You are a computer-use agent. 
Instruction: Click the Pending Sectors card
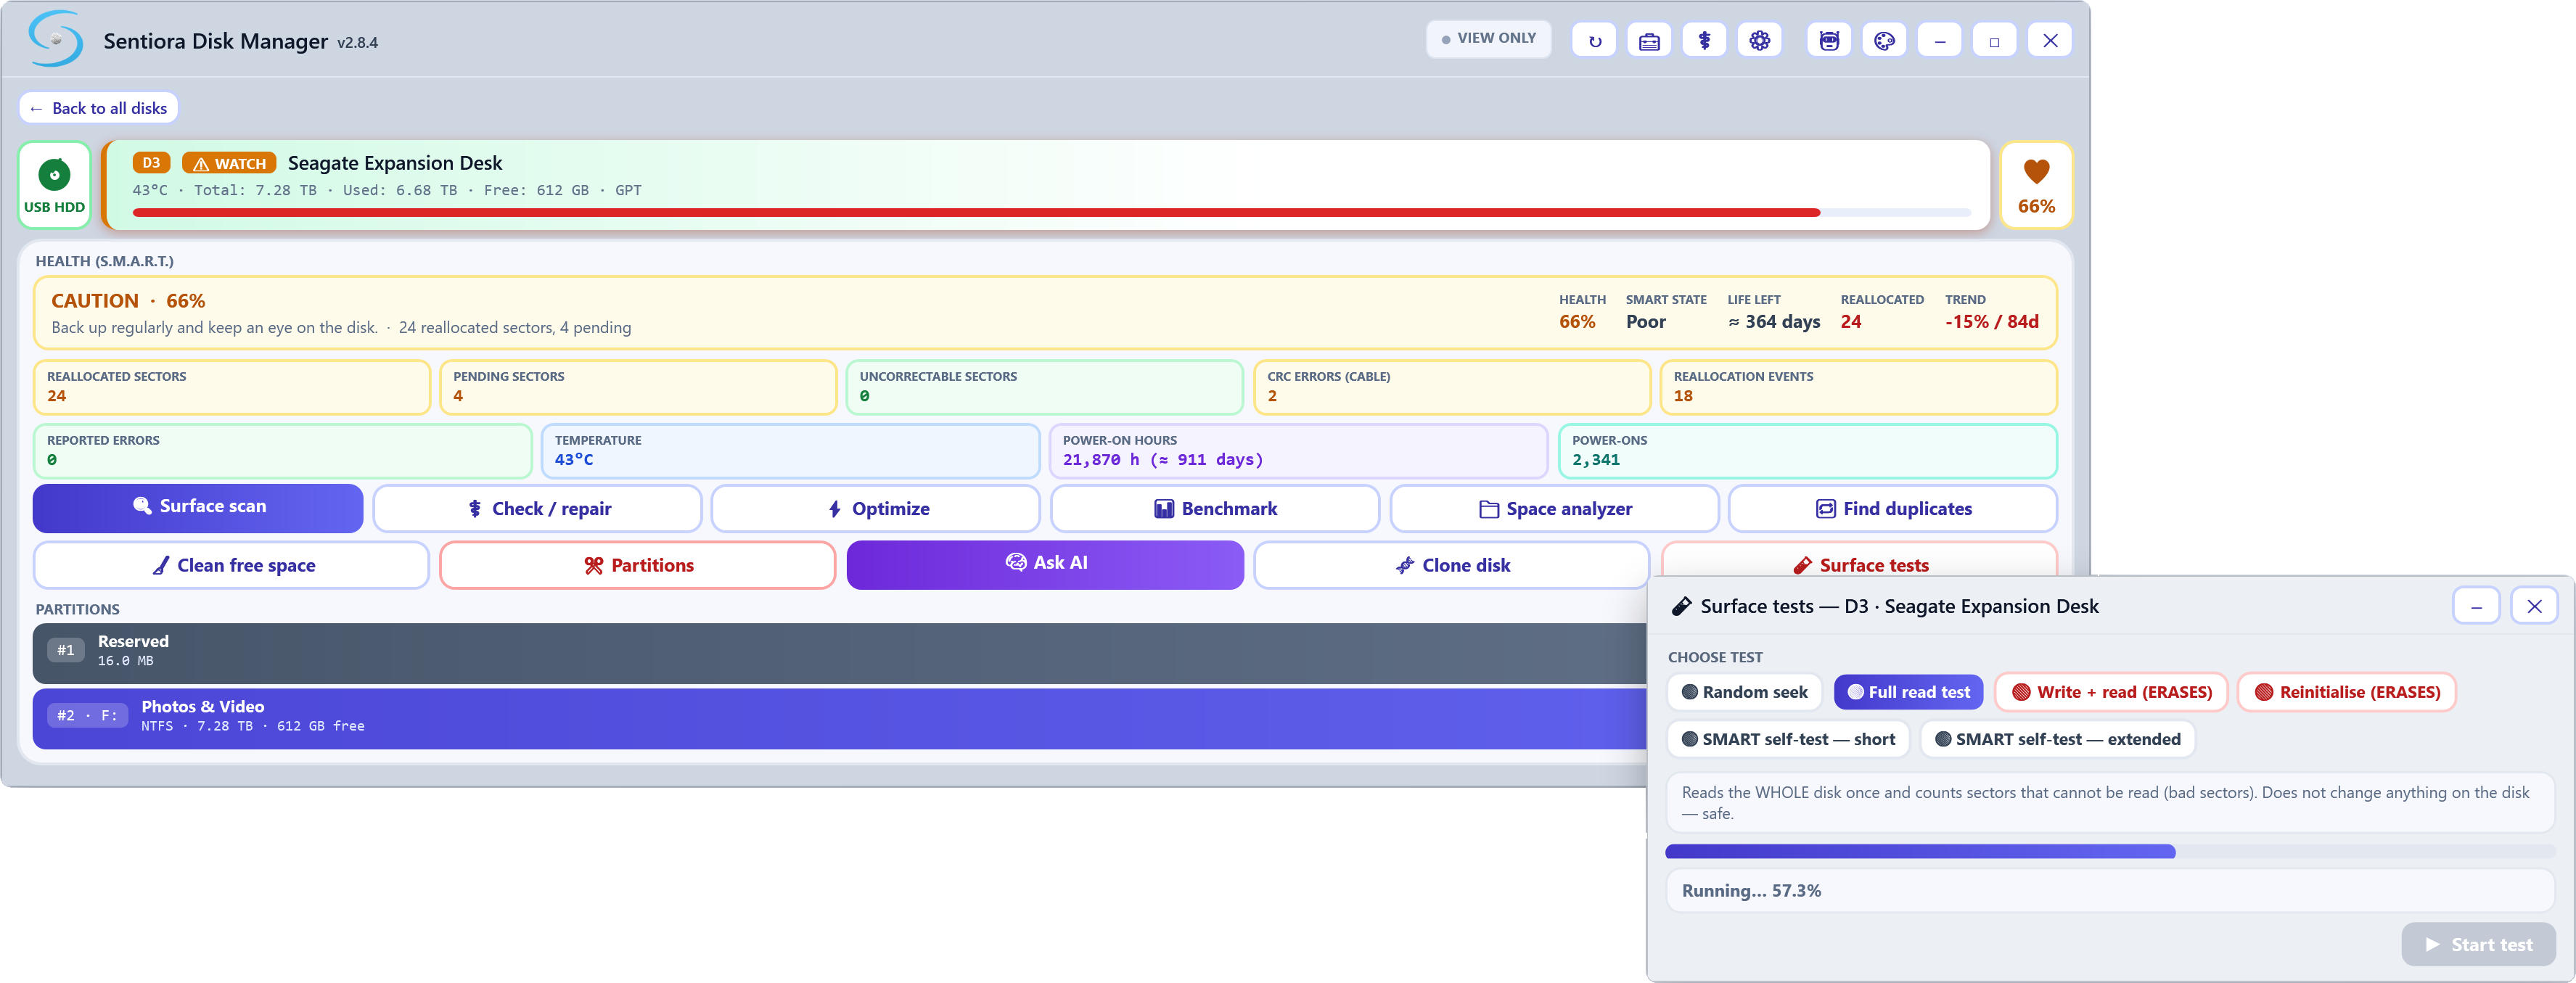coord(638,387)
